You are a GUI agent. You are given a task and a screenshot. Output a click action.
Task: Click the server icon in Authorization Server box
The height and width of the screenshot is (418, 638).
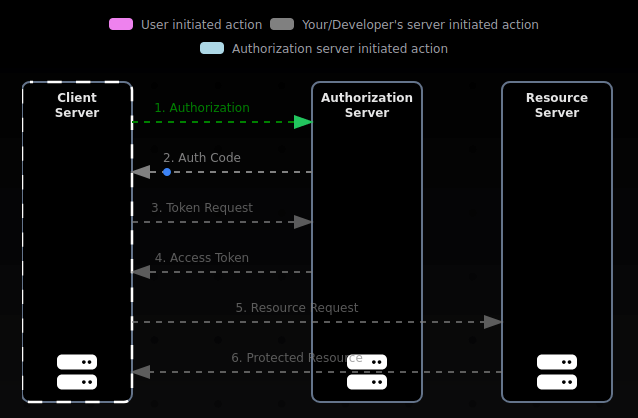(x=367, y=372)
